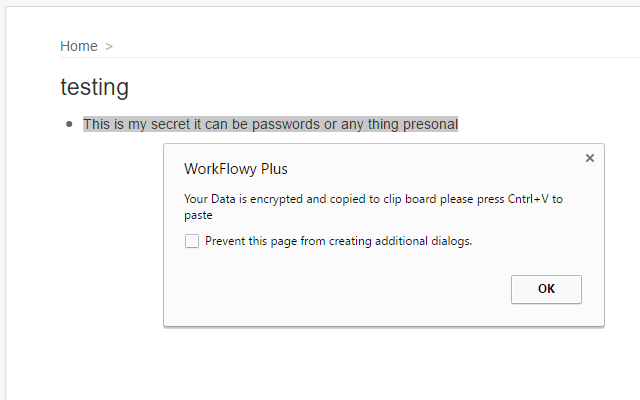Tick the Prevent additional dialogs checkbox
Image resolution: width=640 pixels, height=400 pixels.
click(x=192, y=241)
